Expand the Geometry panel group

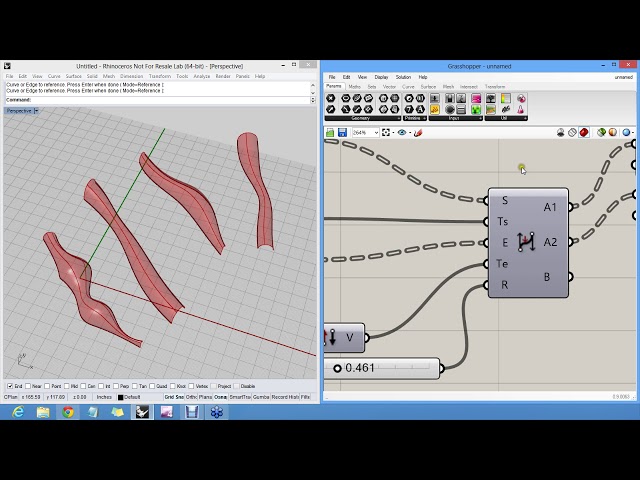coord(398,118)
